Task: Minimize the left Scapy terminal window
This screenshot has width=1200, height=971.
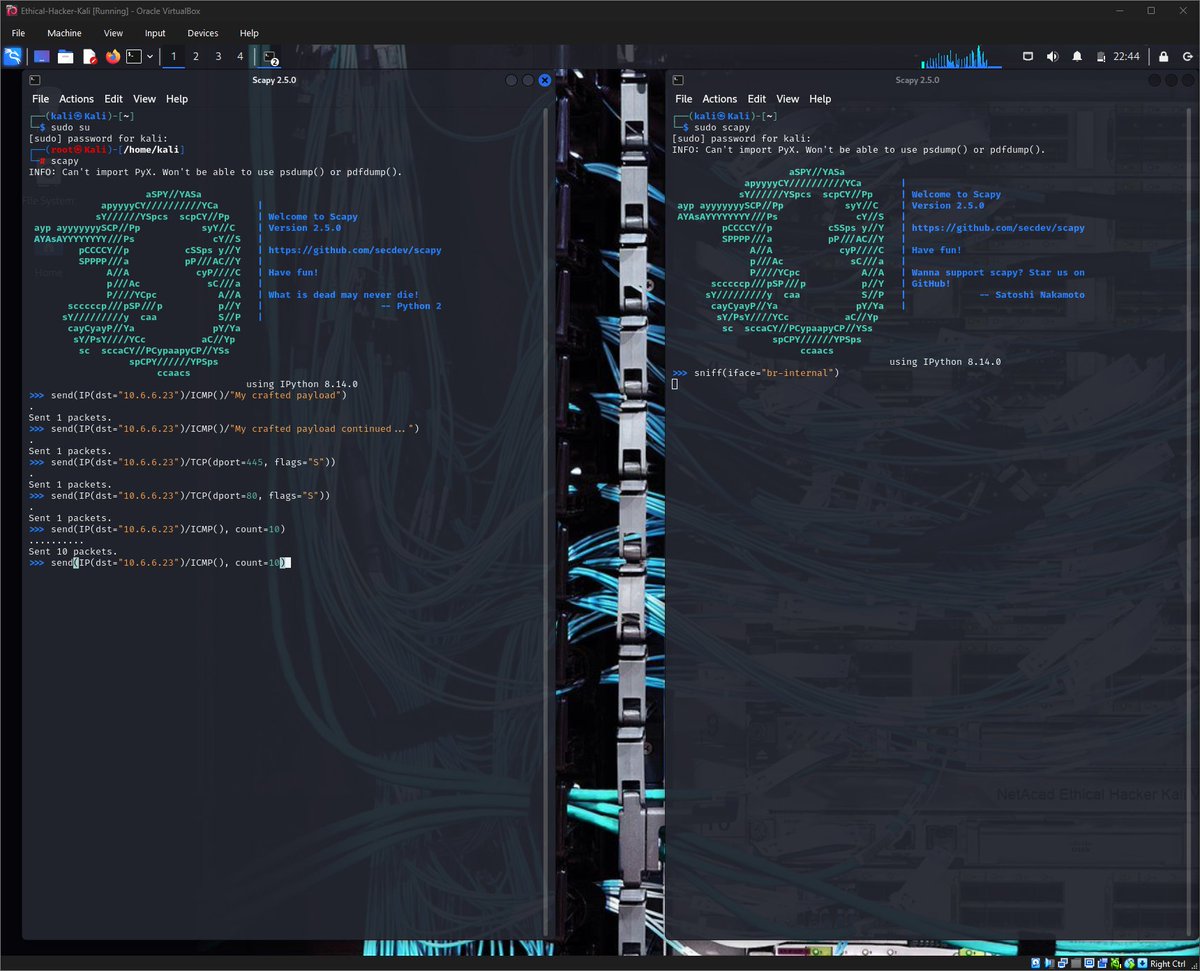Action: 512,80
